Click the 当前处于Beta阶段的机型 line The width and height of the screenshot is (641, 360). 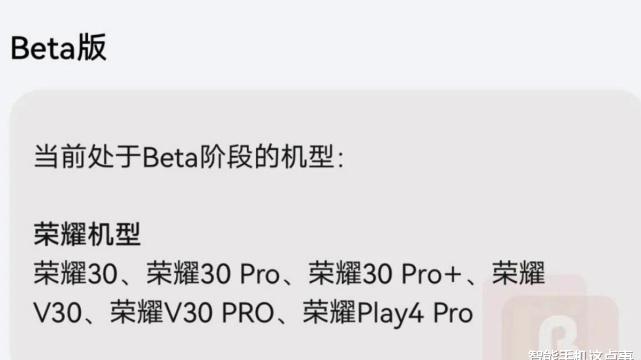pyautogui.click(x=188, y=157)
